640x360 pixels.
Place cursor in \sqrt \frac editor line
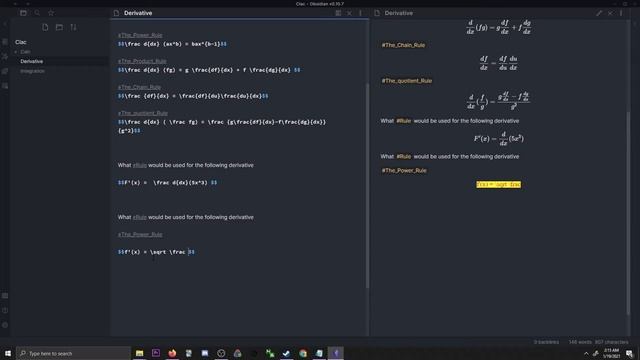pyautogui.click(x=156, y=252)
